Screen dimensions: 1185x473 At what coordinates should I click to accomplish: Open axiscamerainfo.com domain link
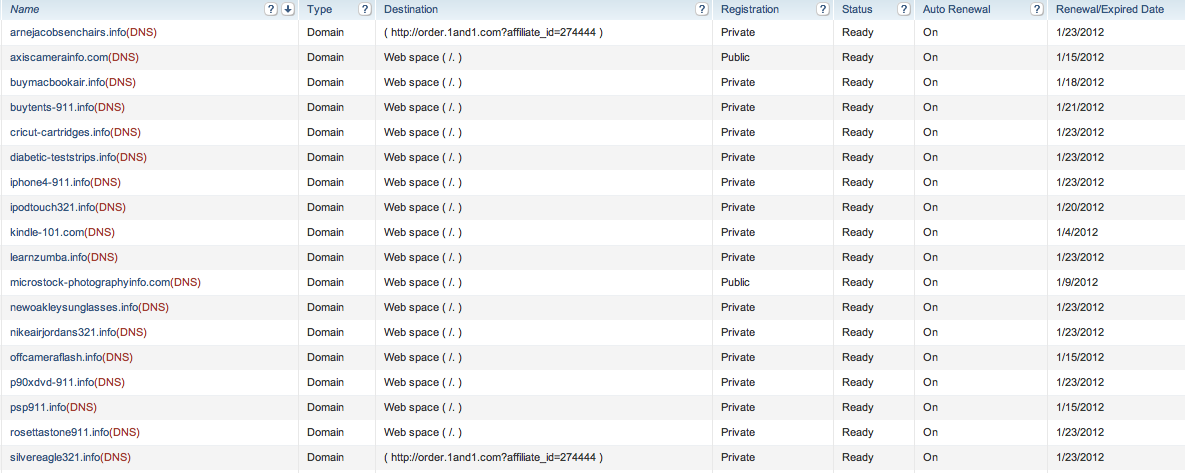pyautogui.click(x=59, y=57)
